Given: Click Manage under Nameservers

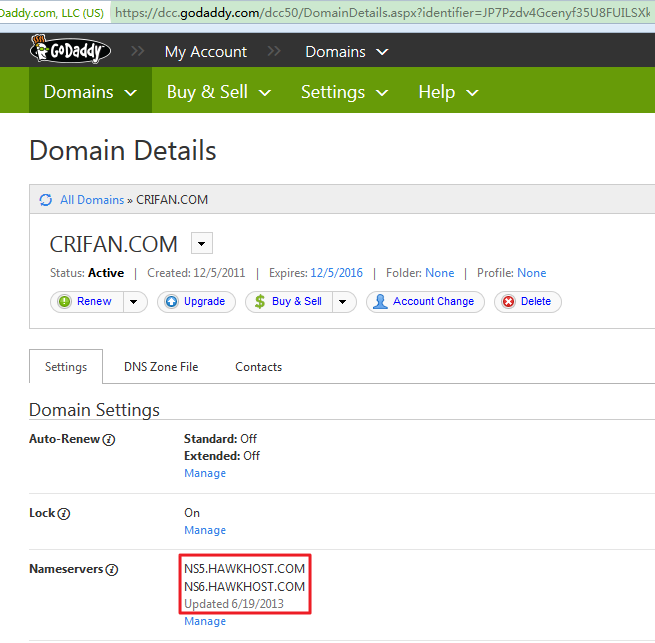Looking at the screenshot, I should click(x=205, y=621).
